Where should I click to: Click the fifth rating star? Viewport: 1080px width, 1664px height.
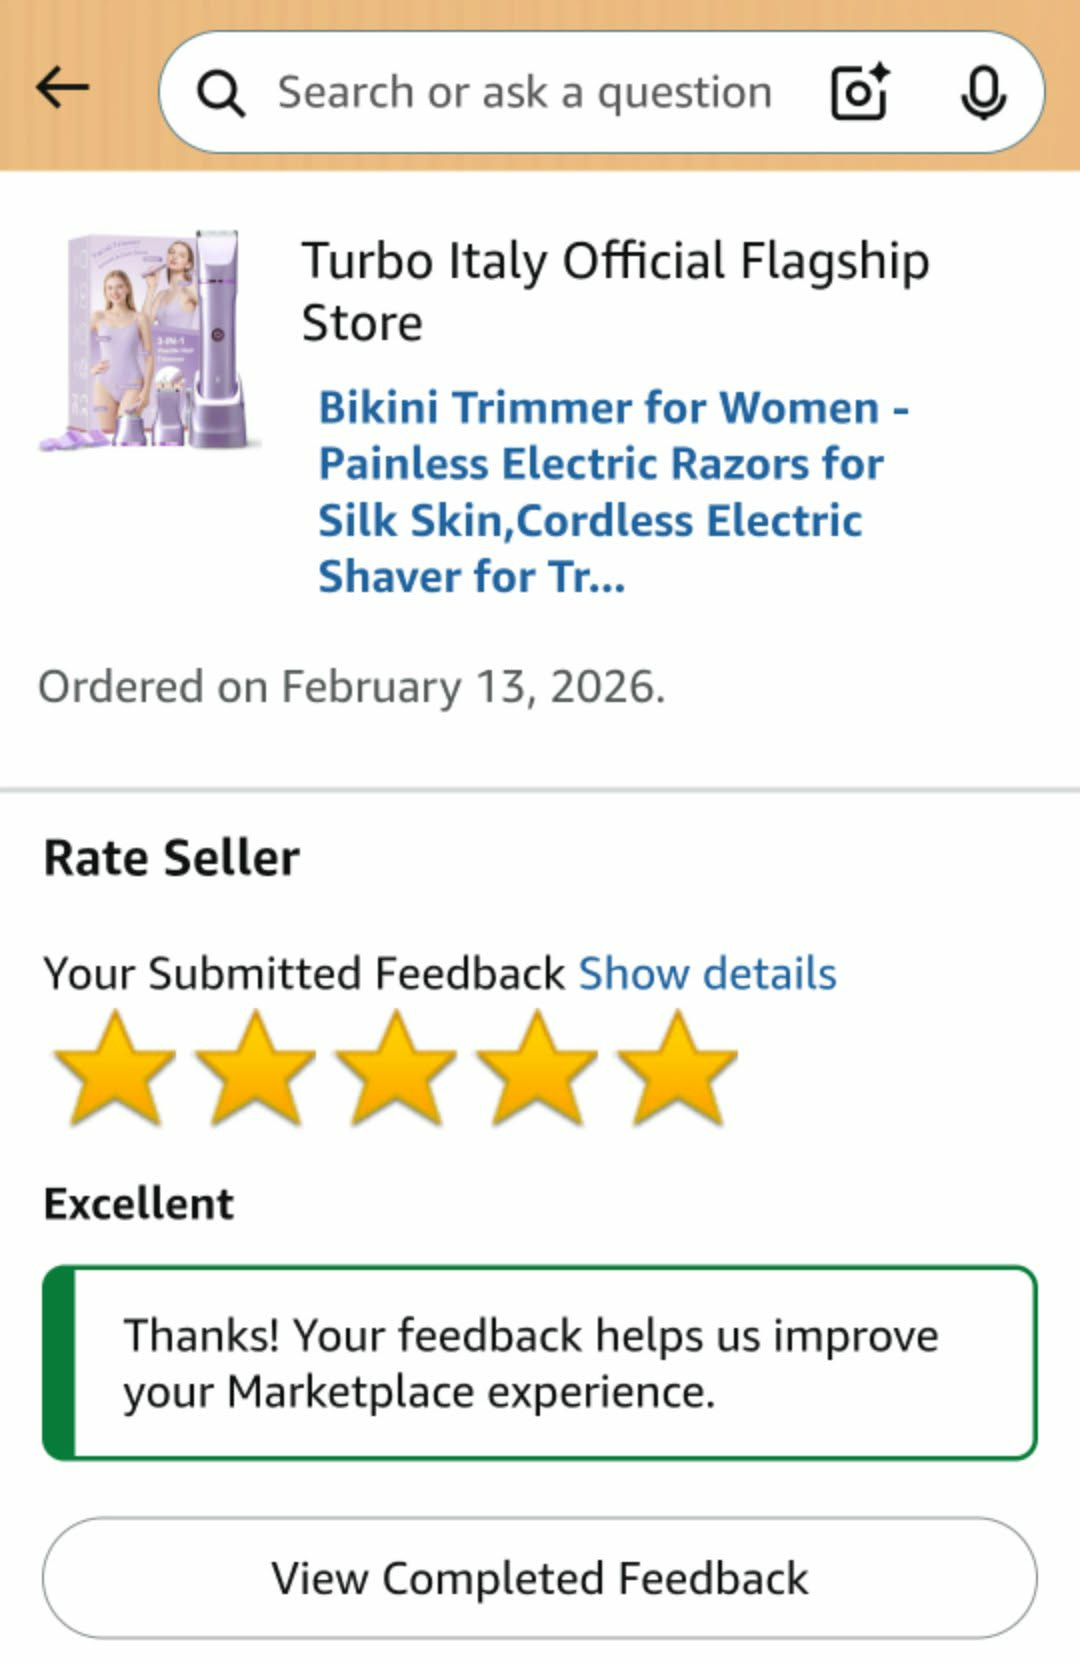click(678, 1069)
